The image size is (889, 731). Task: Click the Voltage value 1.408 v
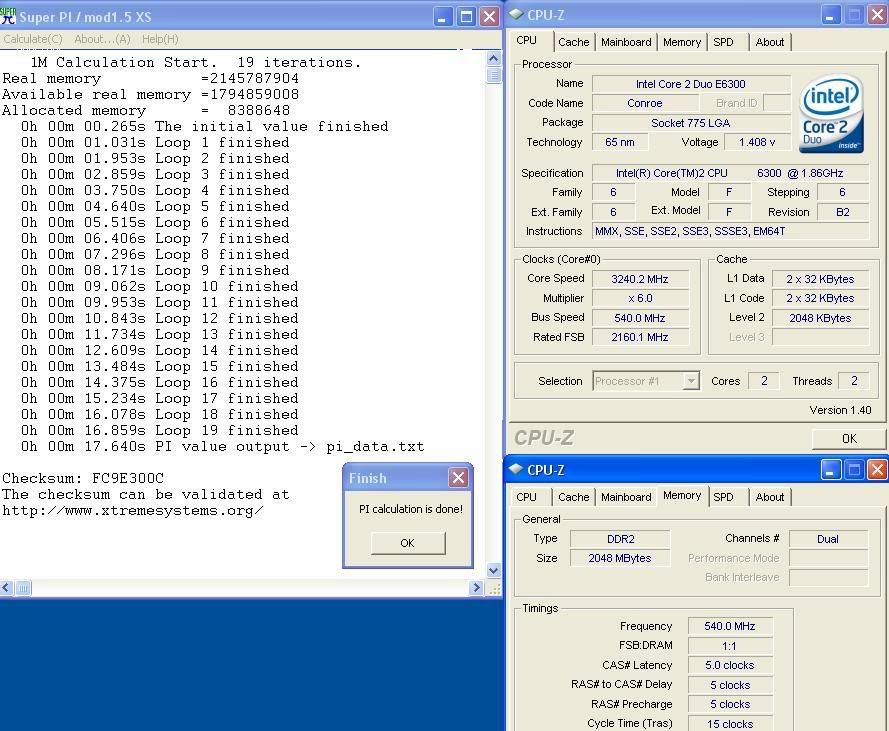pos(757,142)
